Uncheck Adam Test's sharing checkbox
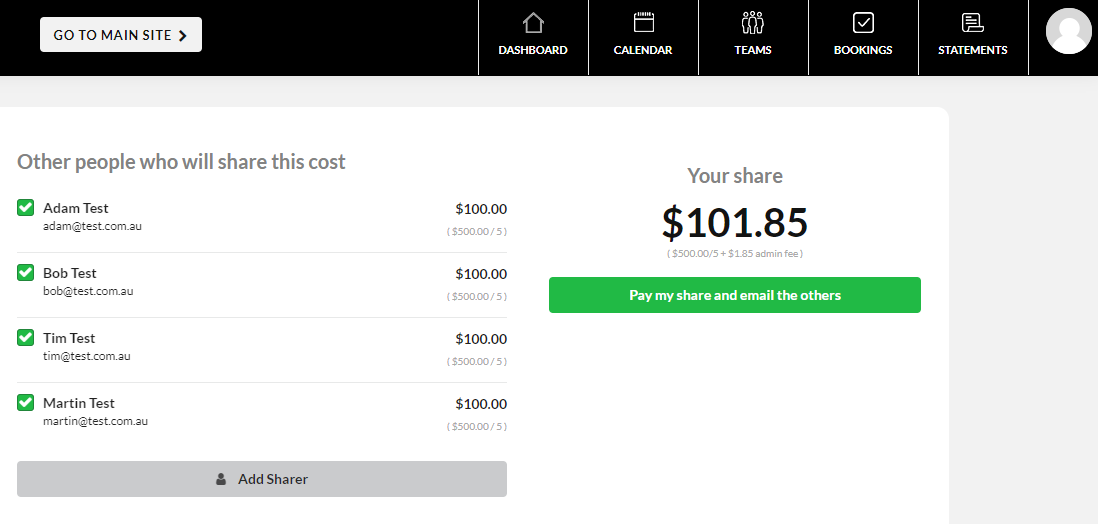Viewport: 1098px width, 524px height. (x=26, y=208)
